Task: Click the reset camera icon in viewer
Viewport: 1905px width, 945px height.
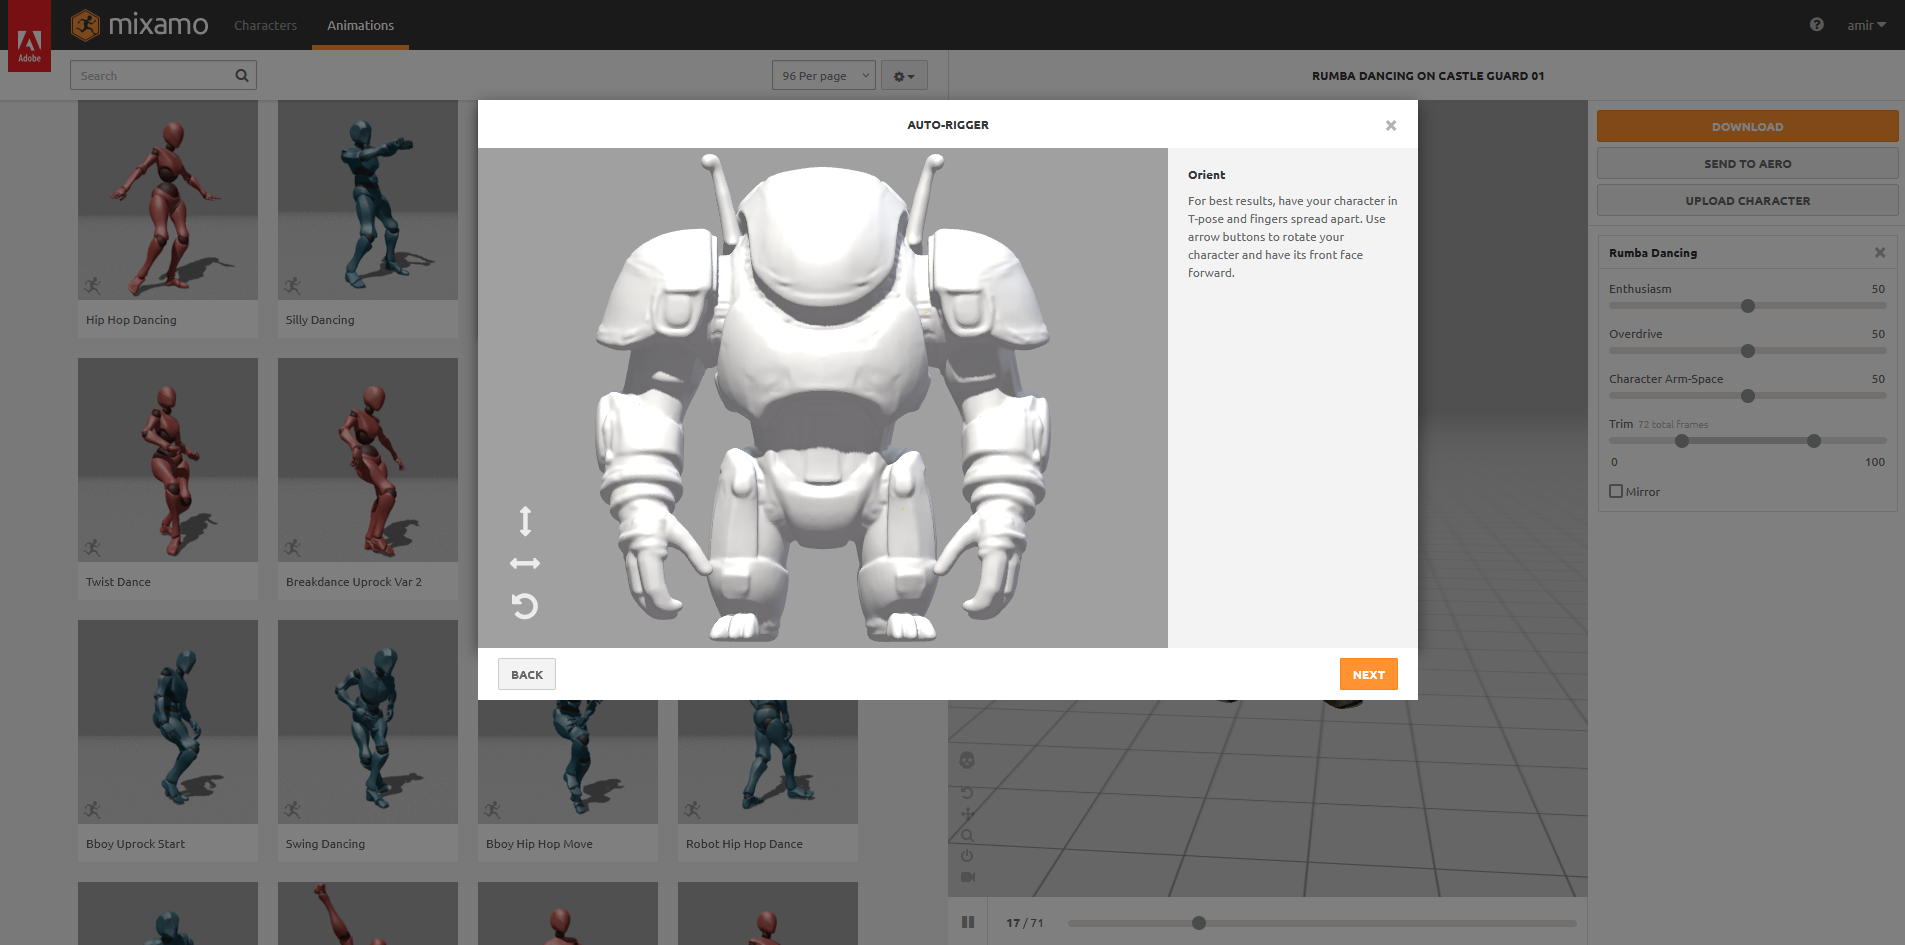Action: (967, 792)
